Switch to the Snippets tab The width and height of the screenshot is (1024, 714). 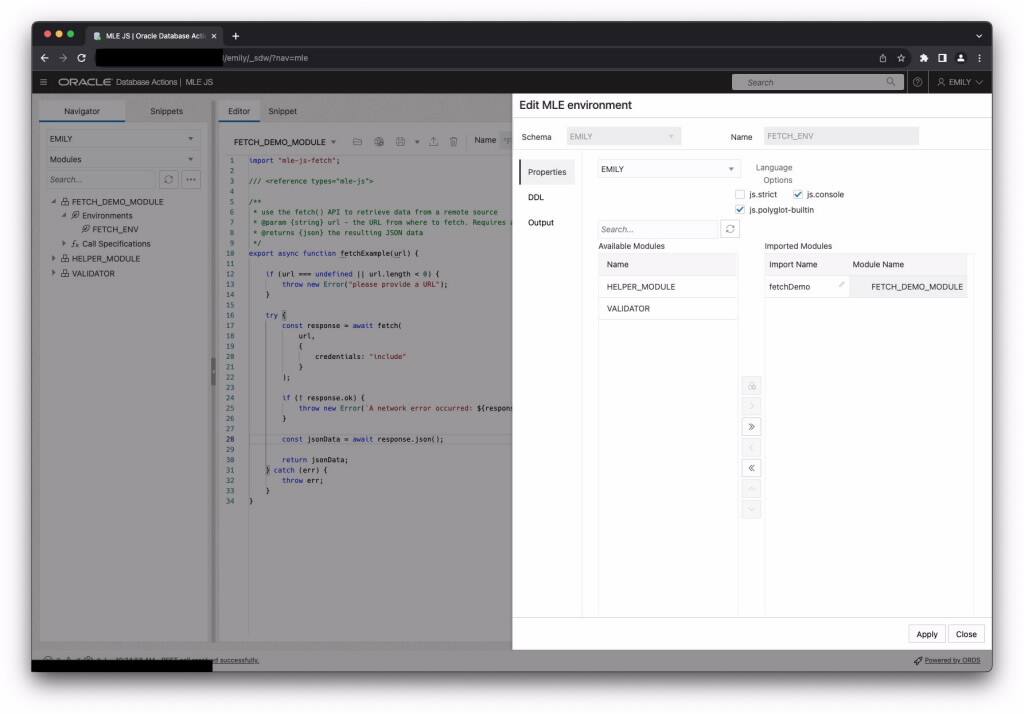pos(165,111)
